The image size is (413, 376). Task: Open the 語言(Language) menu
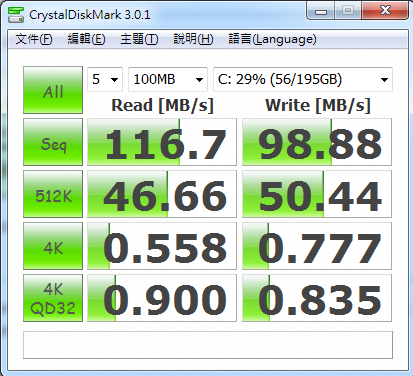click(x=272, y=39)
